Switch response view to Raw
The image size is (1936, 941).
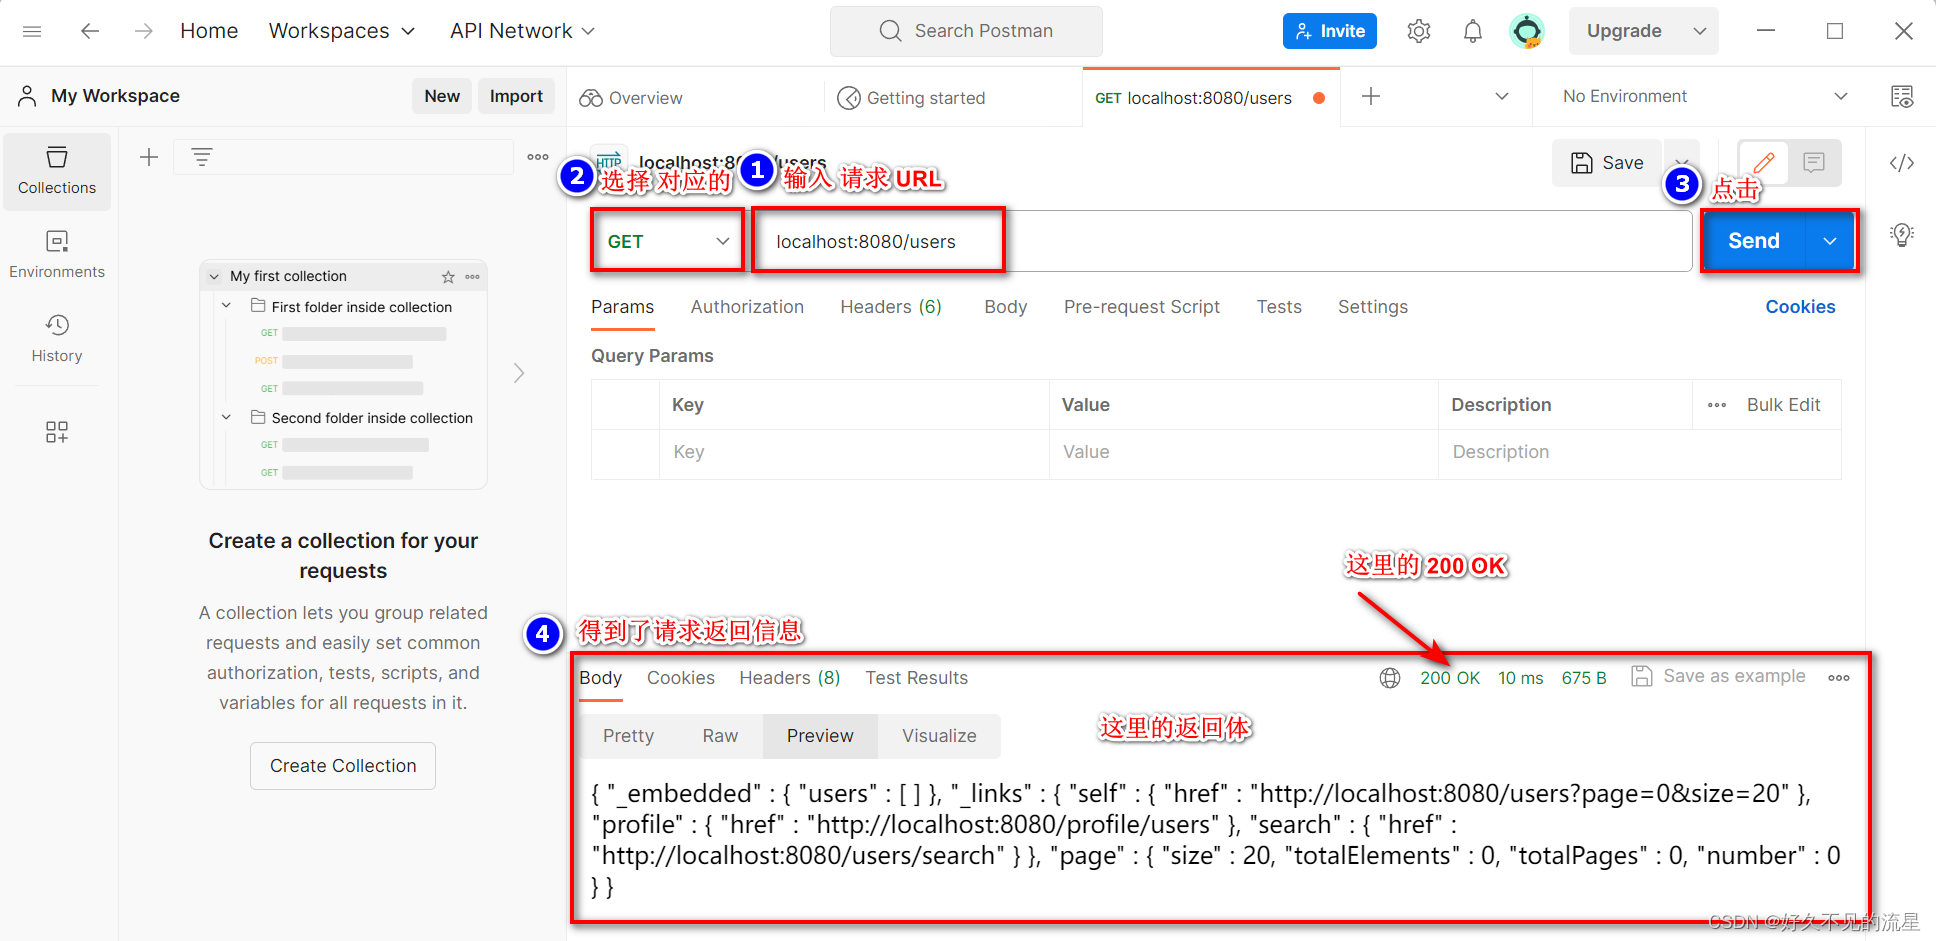click(x=720, y=736)
